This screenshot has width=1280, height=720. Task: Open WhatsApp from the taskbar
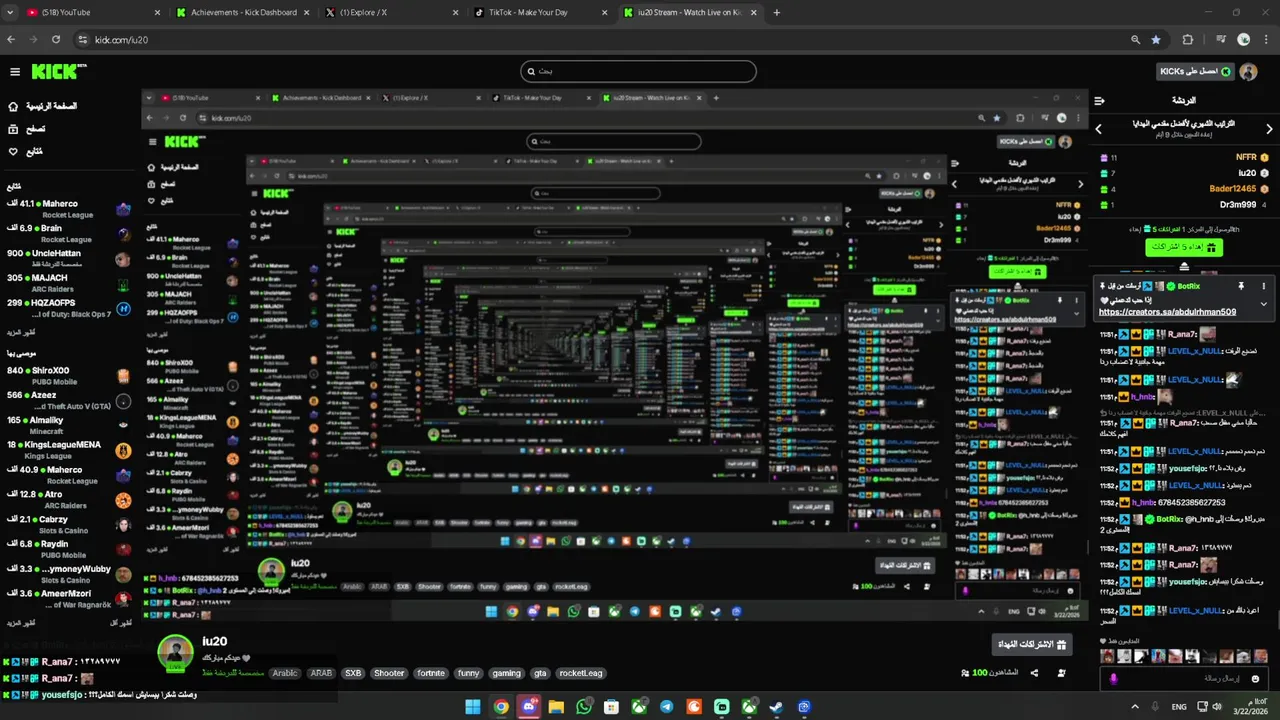tap(584, 707)
